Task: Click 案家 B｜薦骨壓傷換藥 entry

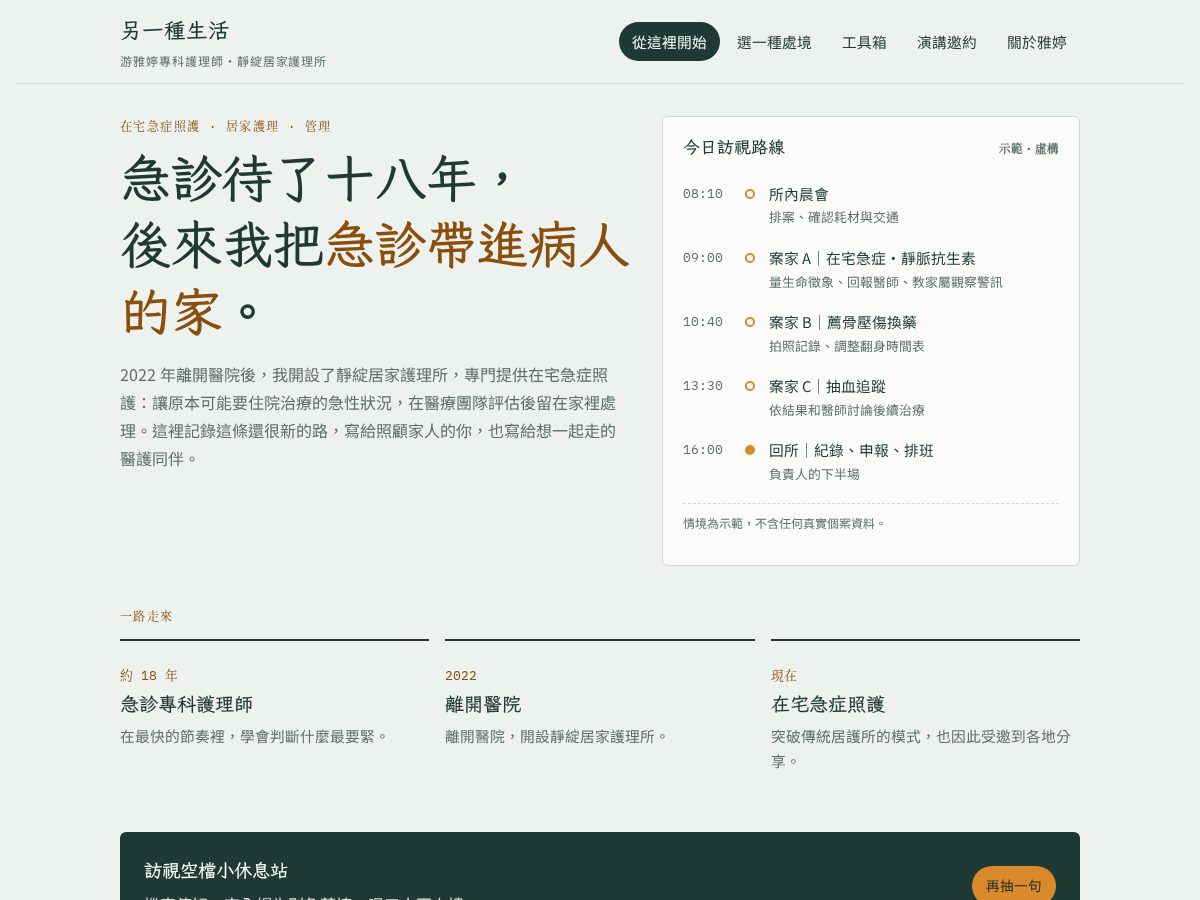Action: click(843, 322)
